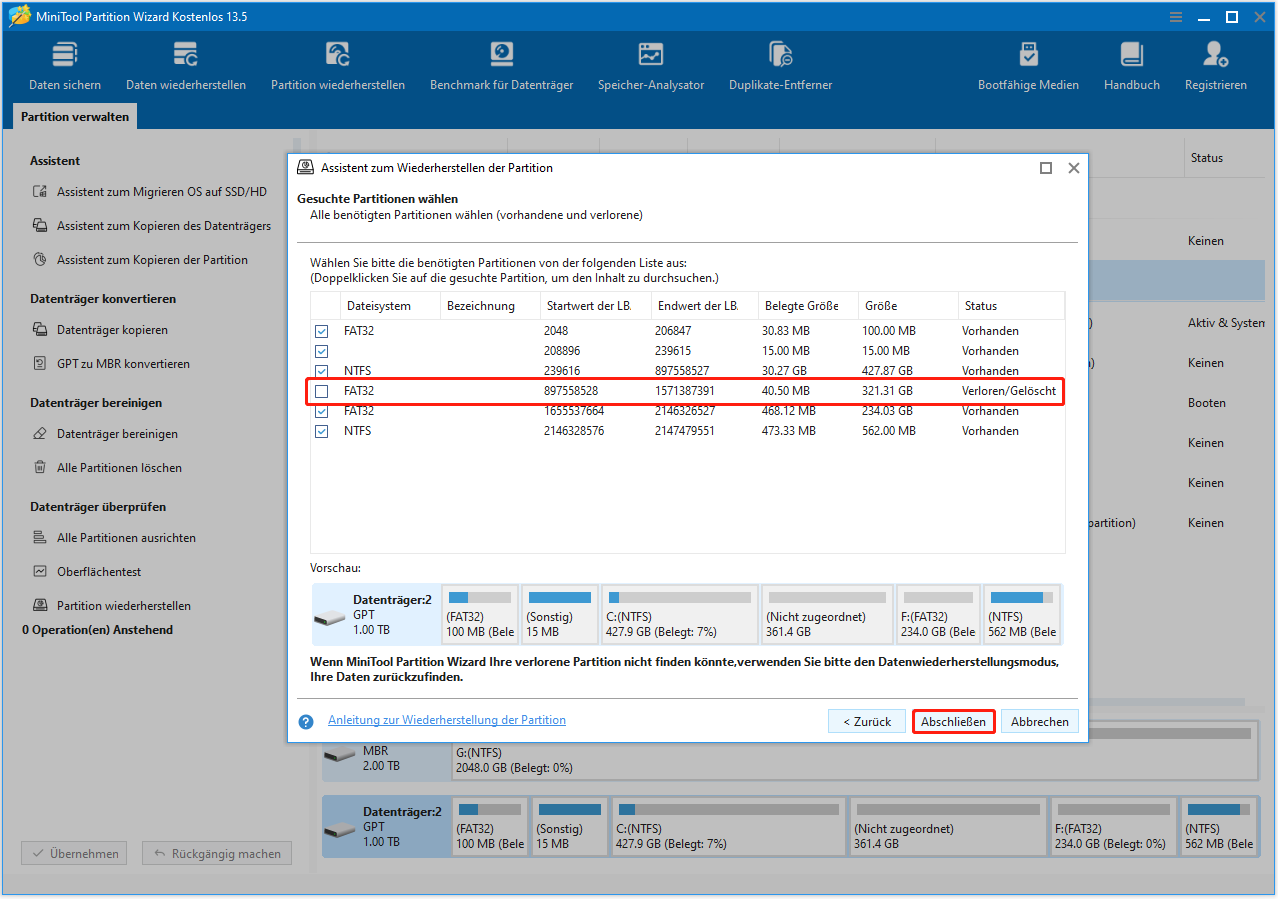Click the Abschließen button

point(952,720)
